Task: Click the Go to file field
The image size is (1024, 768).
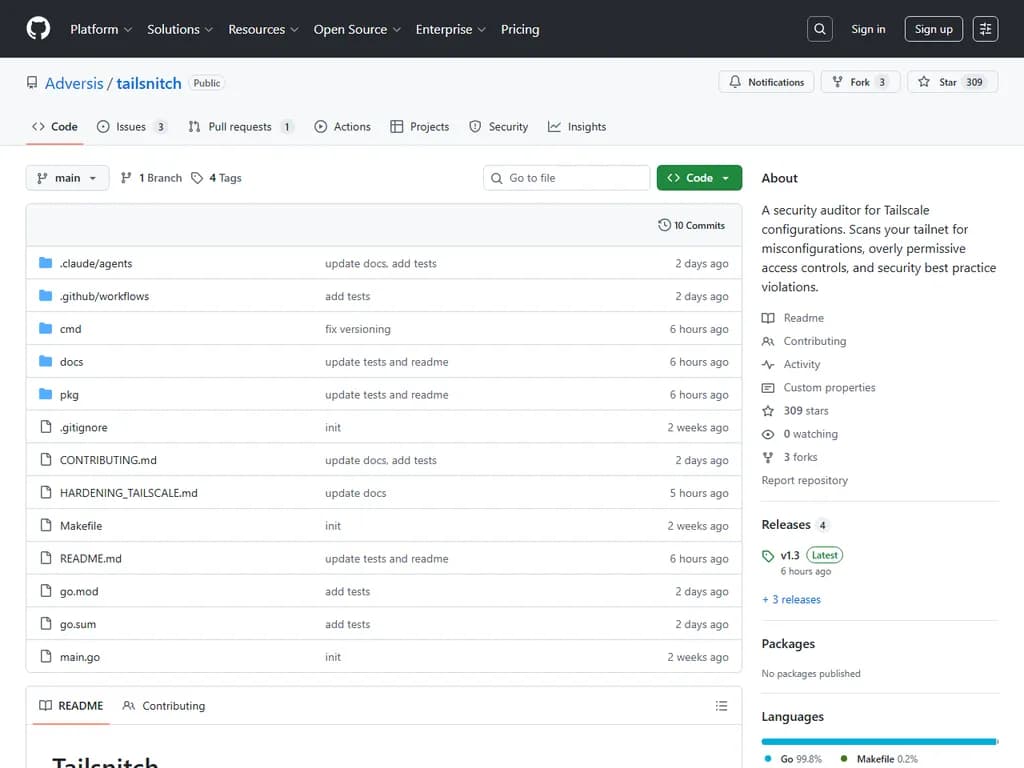Action: 566,178
